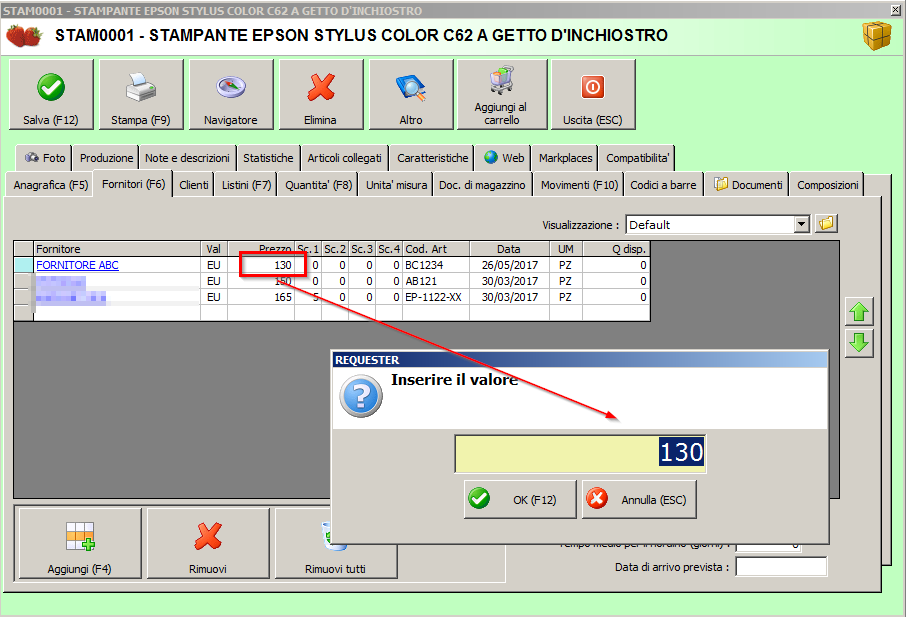This screenshot has width=906, height=617.
Task: Close the window with the X button
Action: [896, 10]
